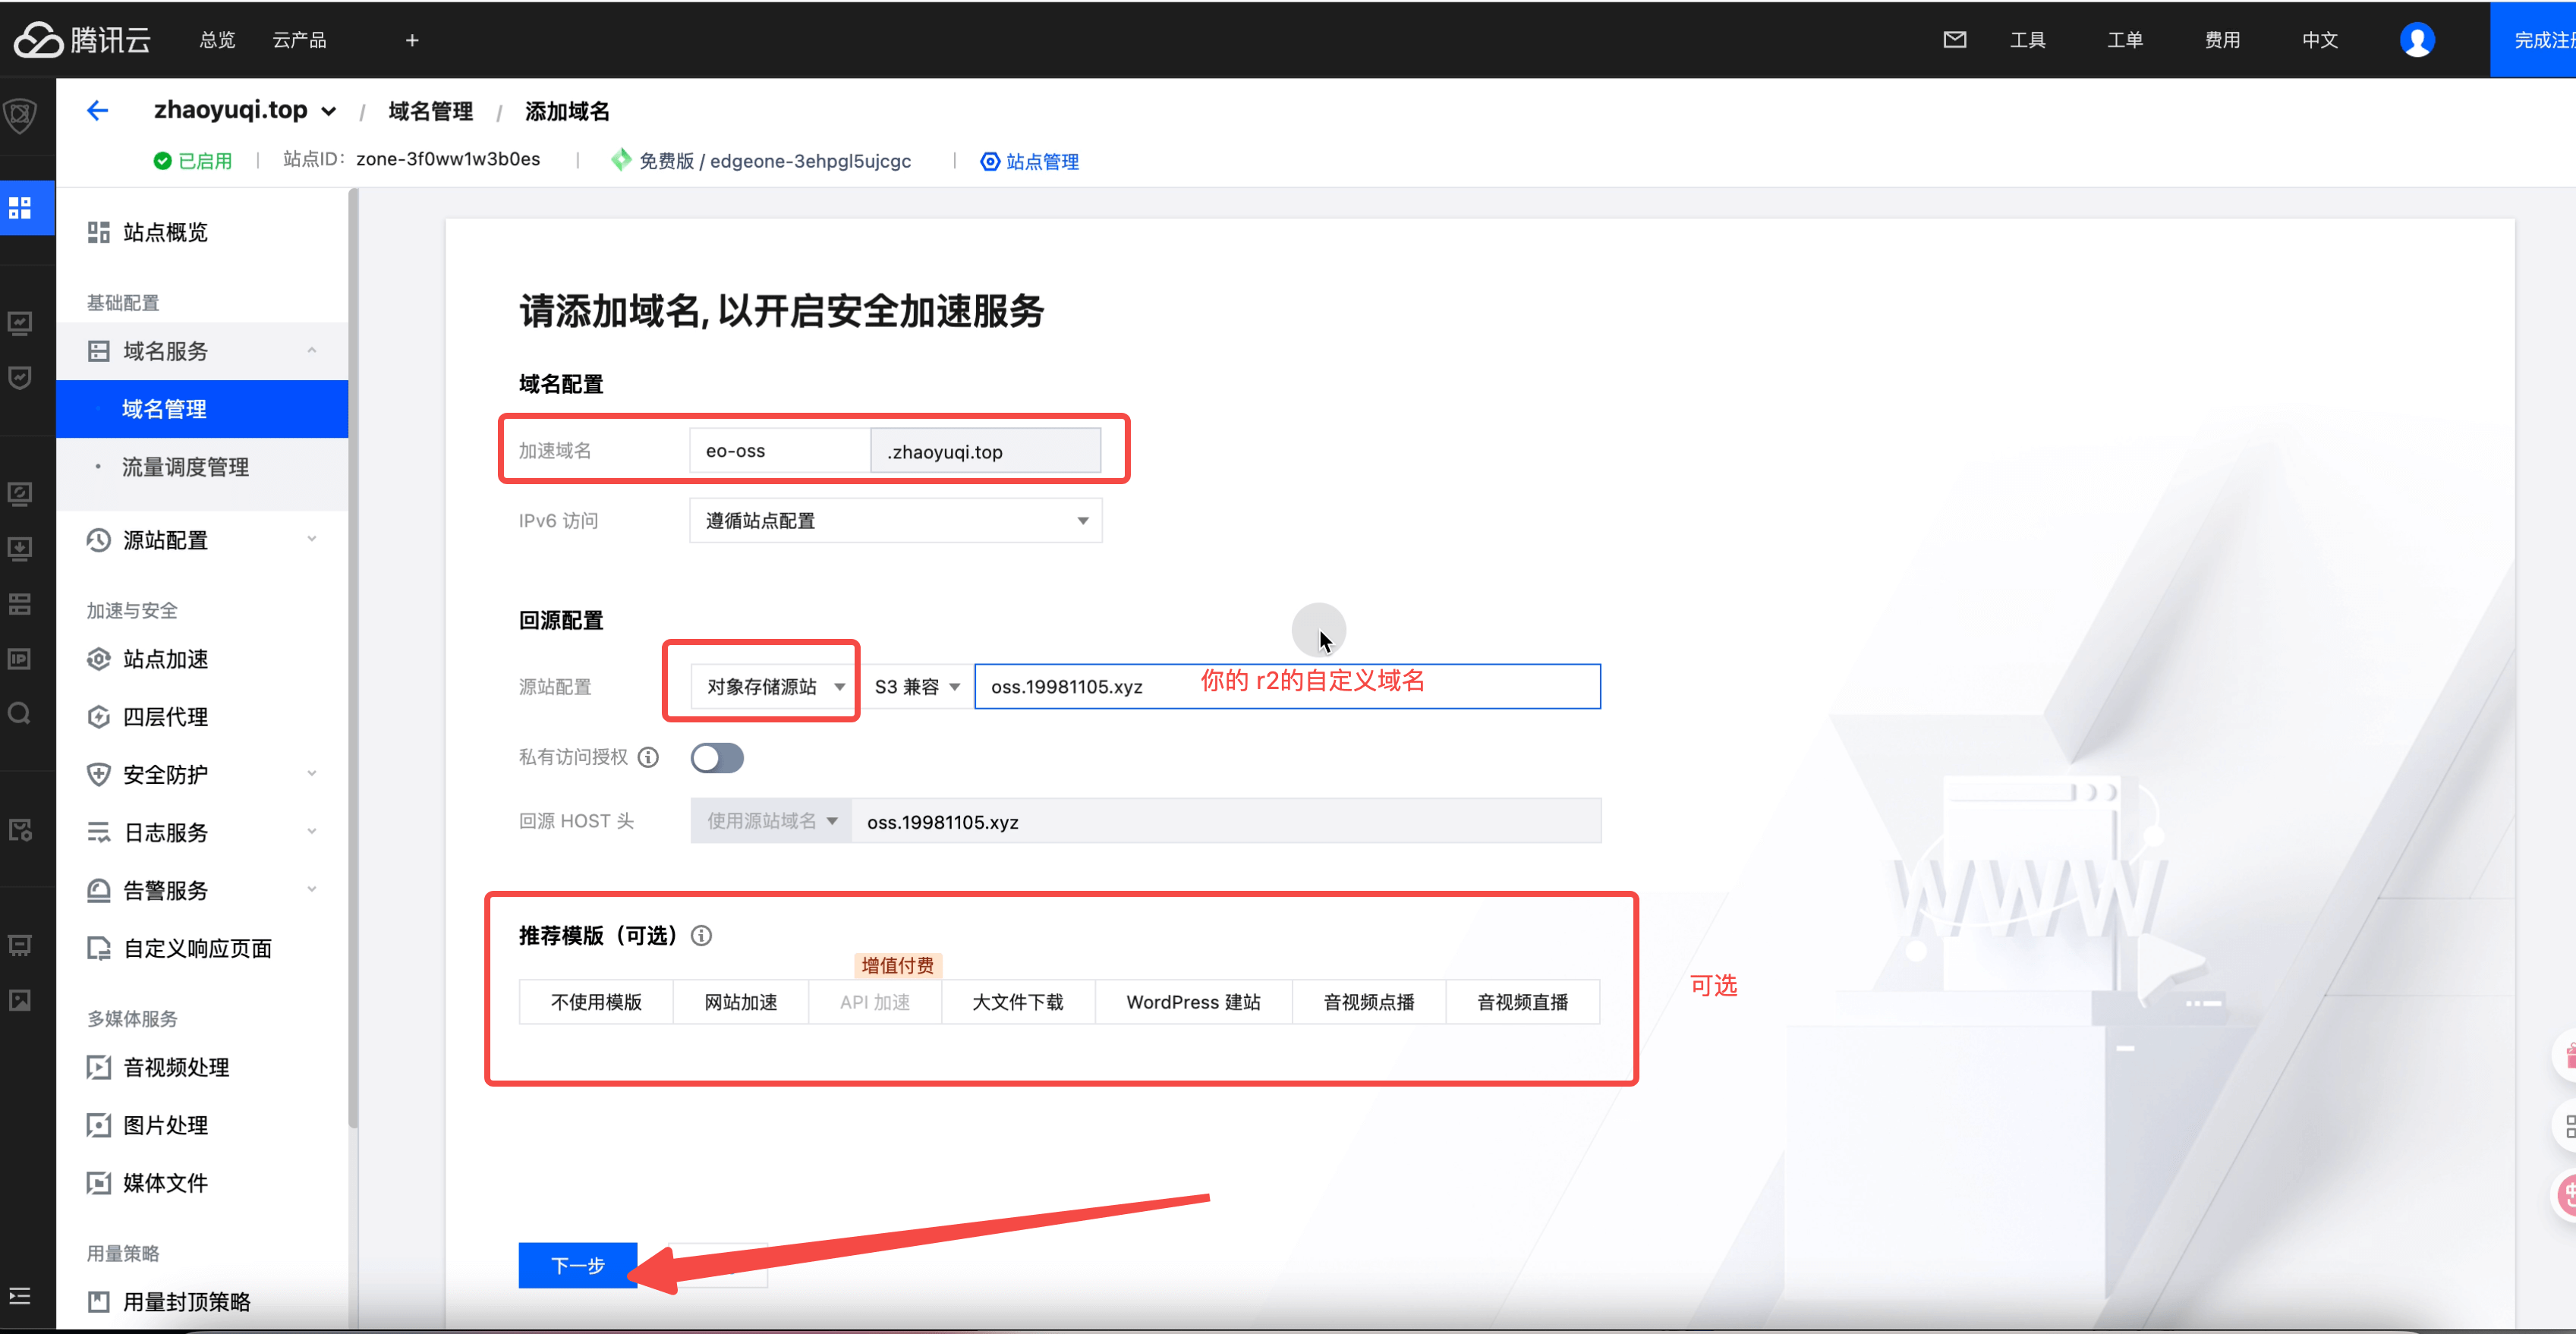The image size is (2576, 1334).
Task: Show info for 私有访问授权
Action: pos(648,757)
